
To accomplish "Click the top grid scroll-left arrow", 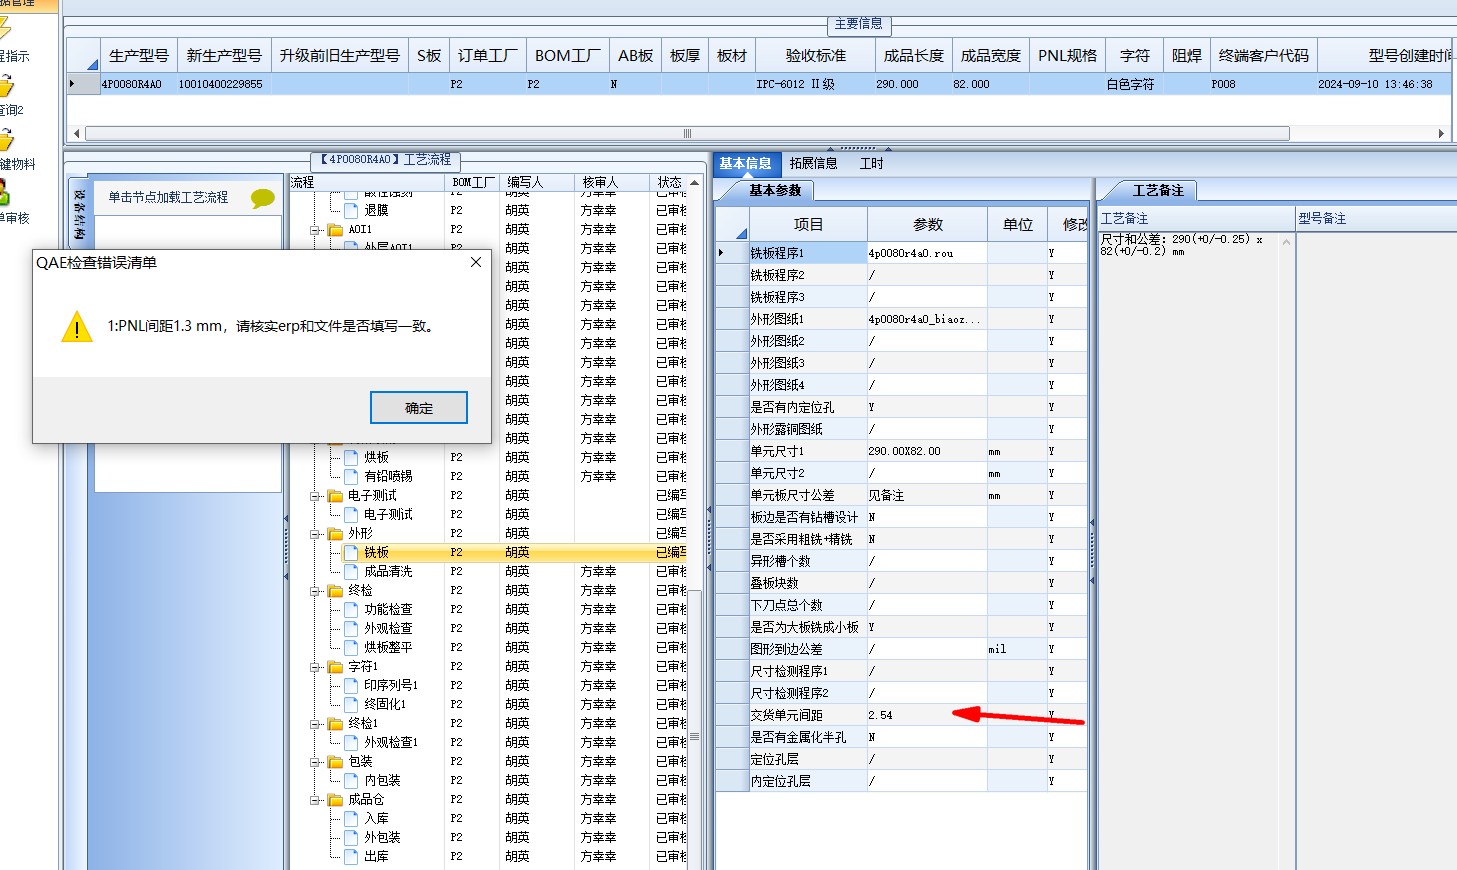I will (77, 133).
